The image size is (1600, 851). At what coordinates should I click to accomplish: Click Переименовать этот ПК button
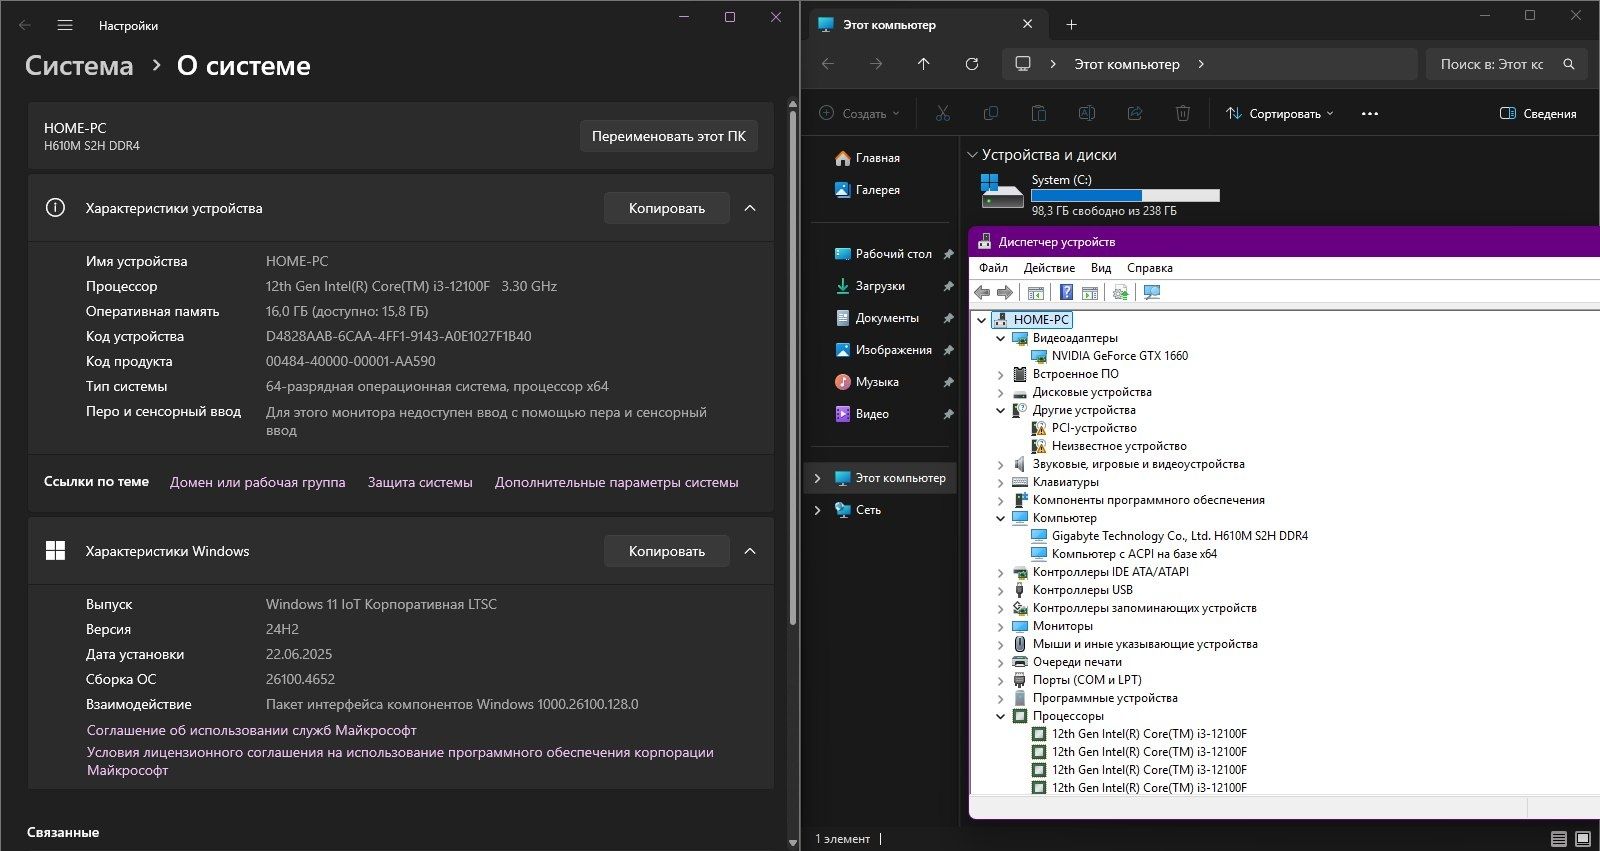pyautogui.click(x=669, y=136)
